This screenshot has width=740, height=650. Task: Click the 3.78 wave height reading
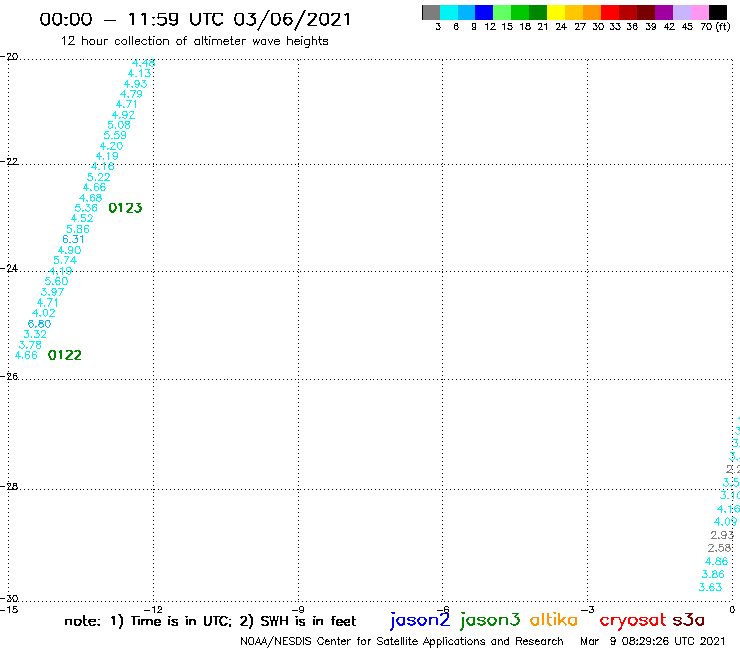coord(30,345)
